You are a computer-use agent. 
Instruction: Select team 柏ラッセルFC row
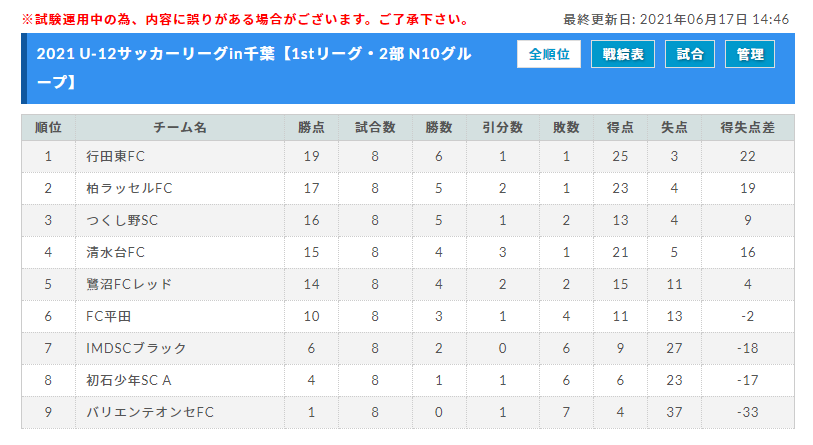pos(408,188)
